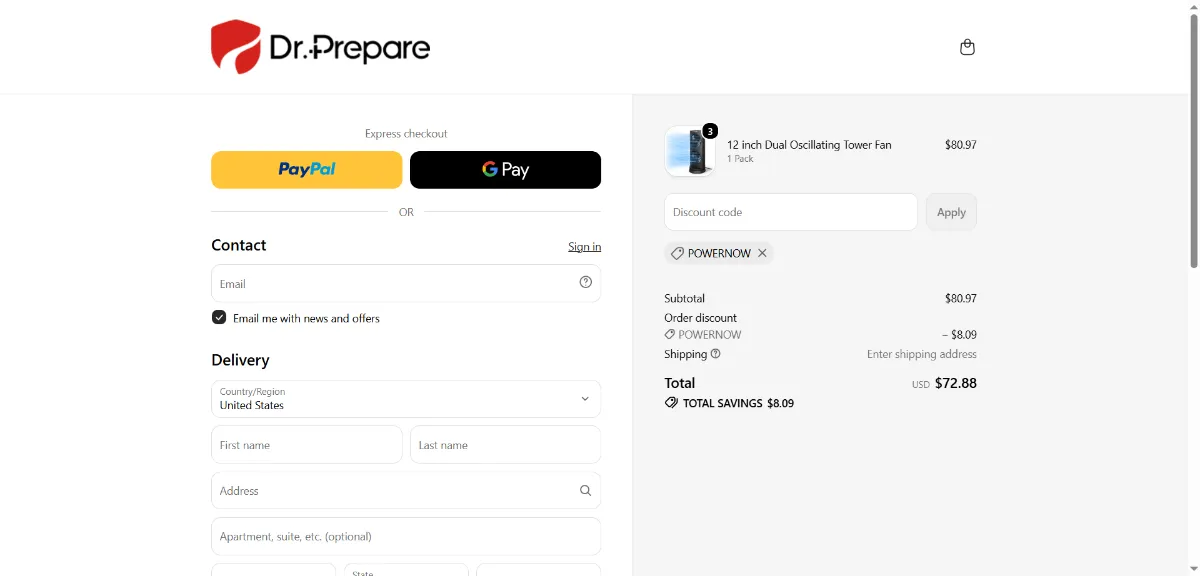Open the shopping cart icon in the header
Image resolution: width=1200 pixels, height=576 pixels.
click(967, 47)
